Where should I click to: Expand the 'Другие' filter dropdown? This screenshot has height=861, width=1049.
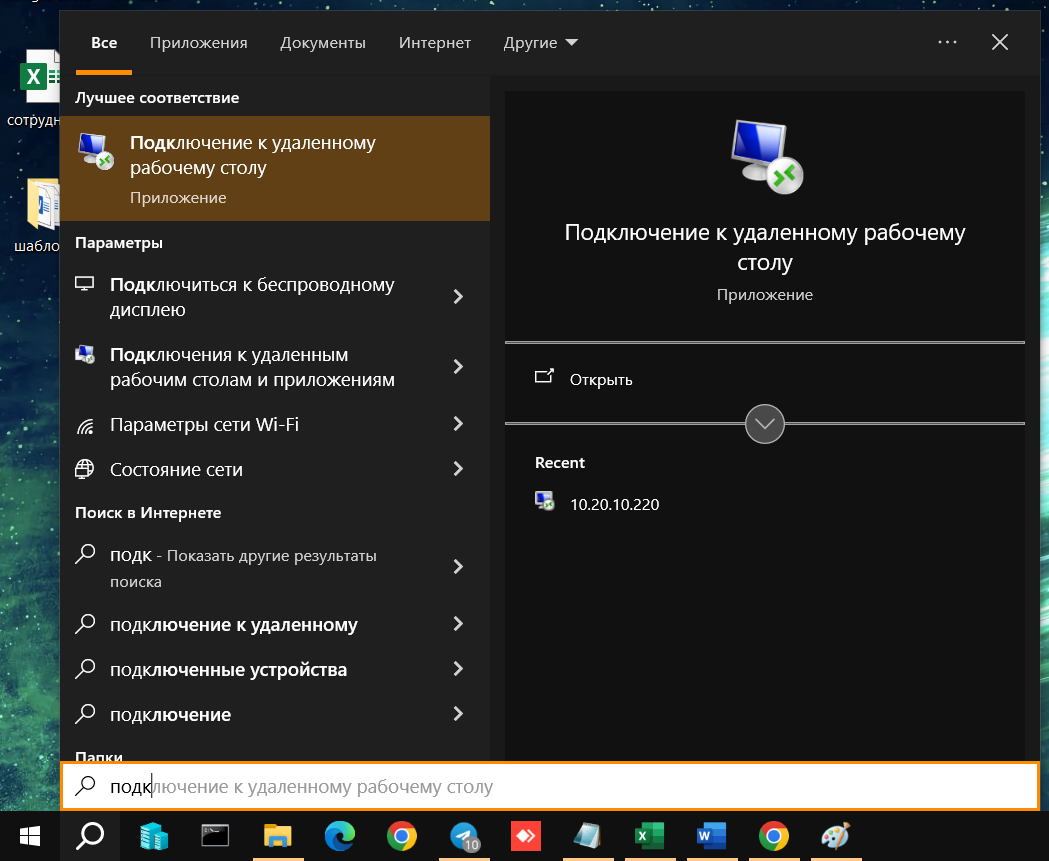point(540,43)
